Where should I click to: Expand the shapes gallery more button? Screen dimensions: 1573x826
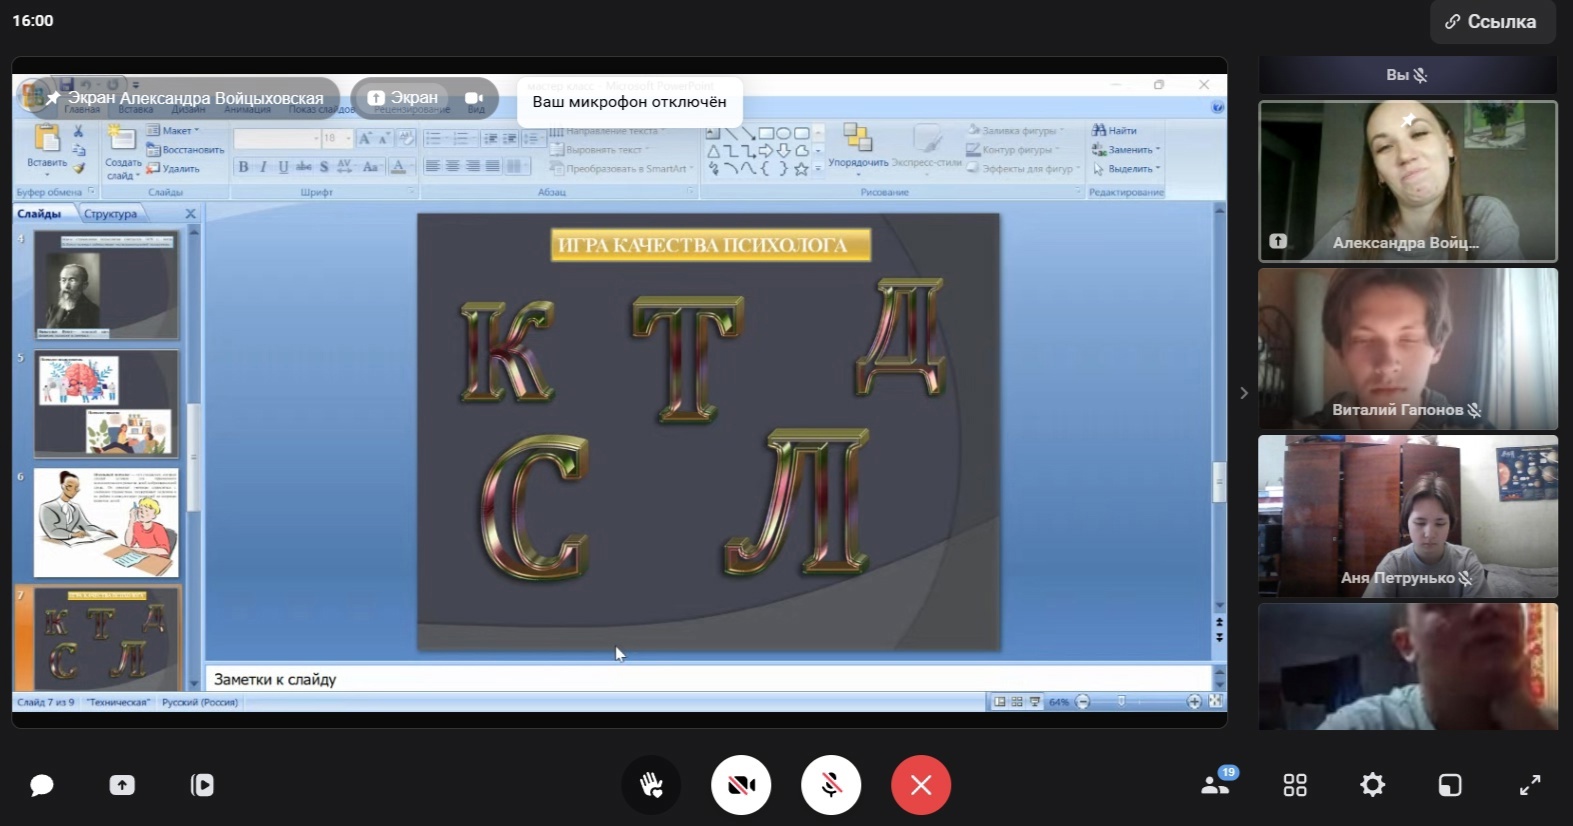(818, 169)
